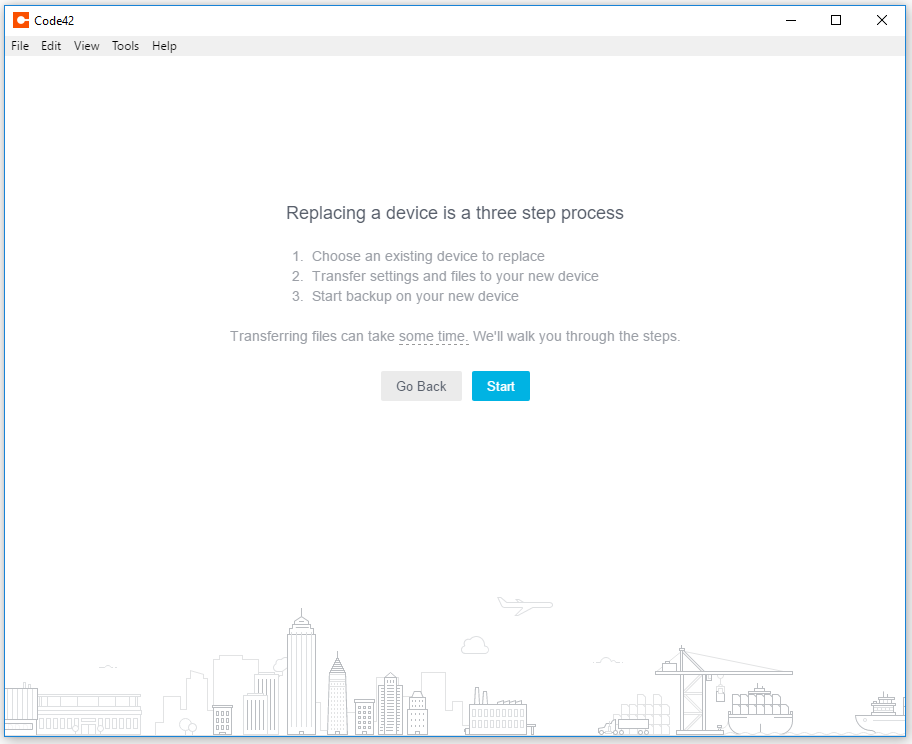912x744 pixels.
Task: Open the Help menu
Action: (x=164, y=46)
